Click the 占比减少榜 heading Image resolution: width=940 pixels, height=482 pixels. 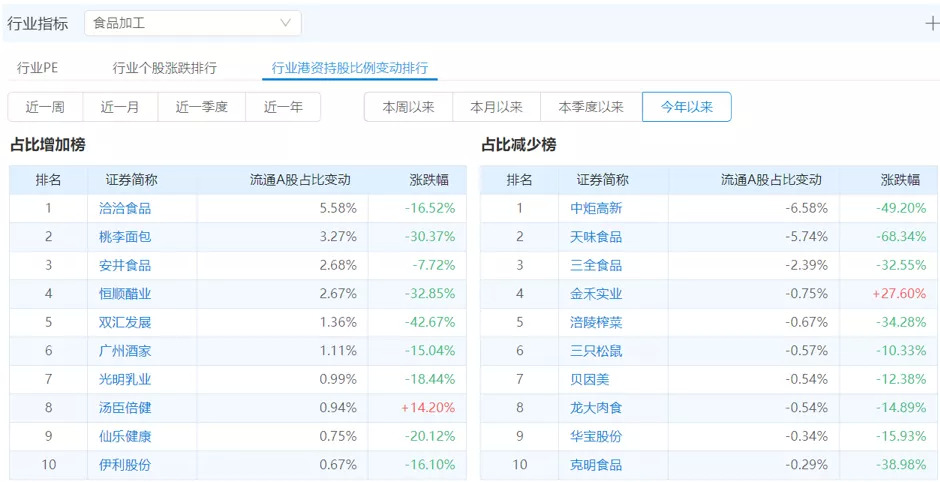pos(519,144)
